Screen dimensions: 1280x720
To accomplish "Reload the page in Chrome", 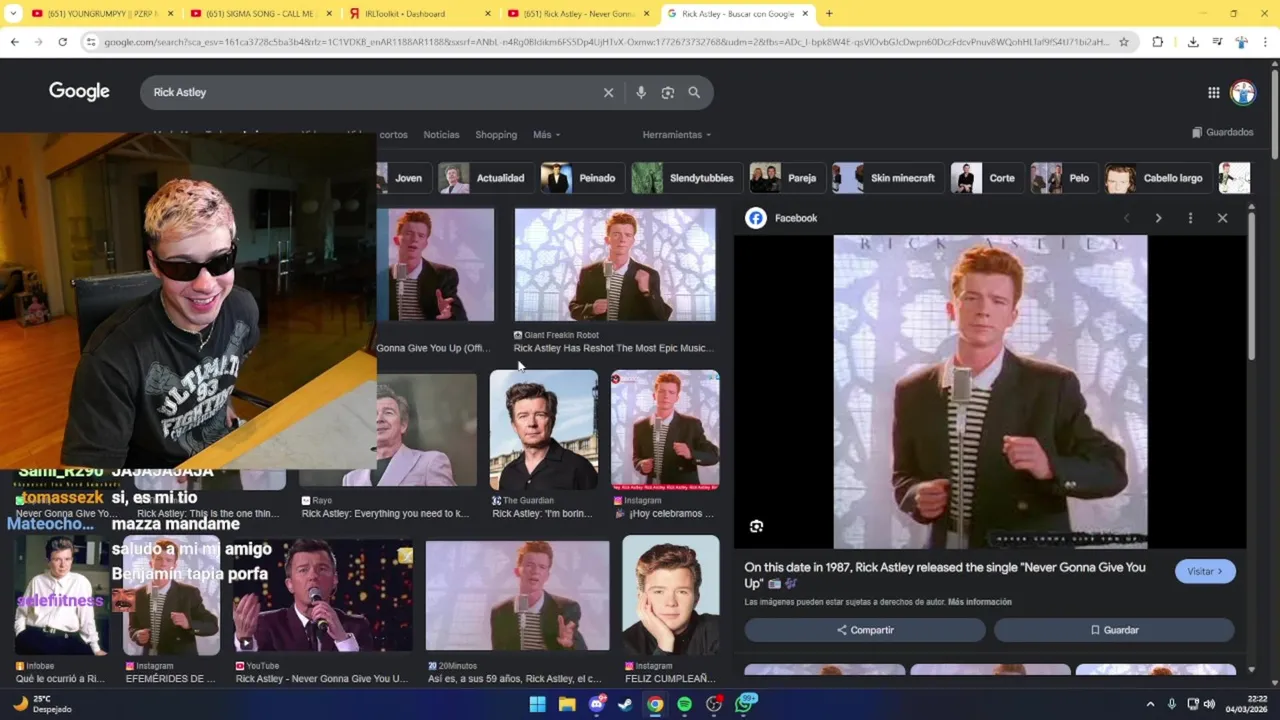I will coord(62,42).
